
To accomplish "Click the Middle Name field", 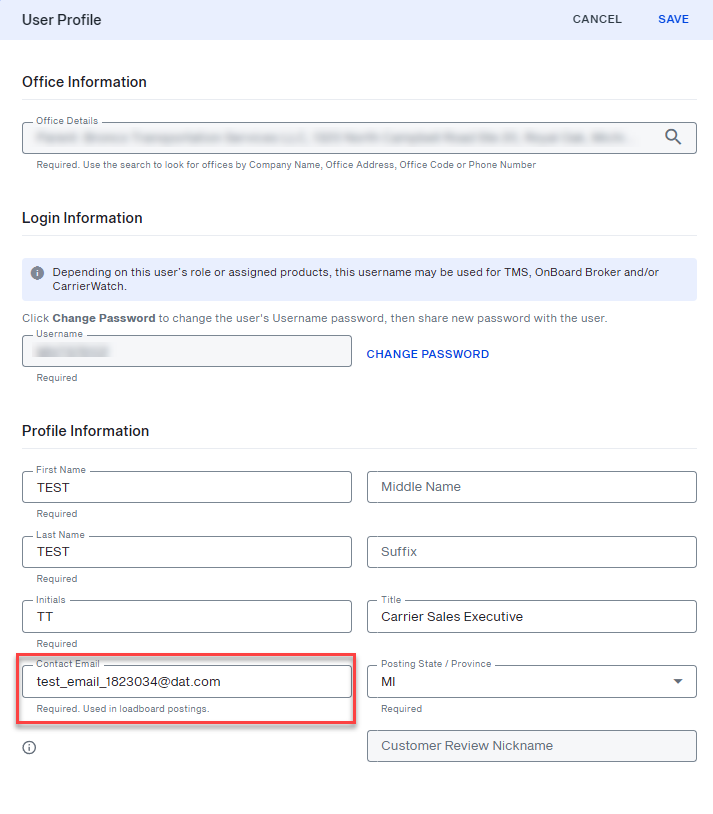I will (531, 487).
